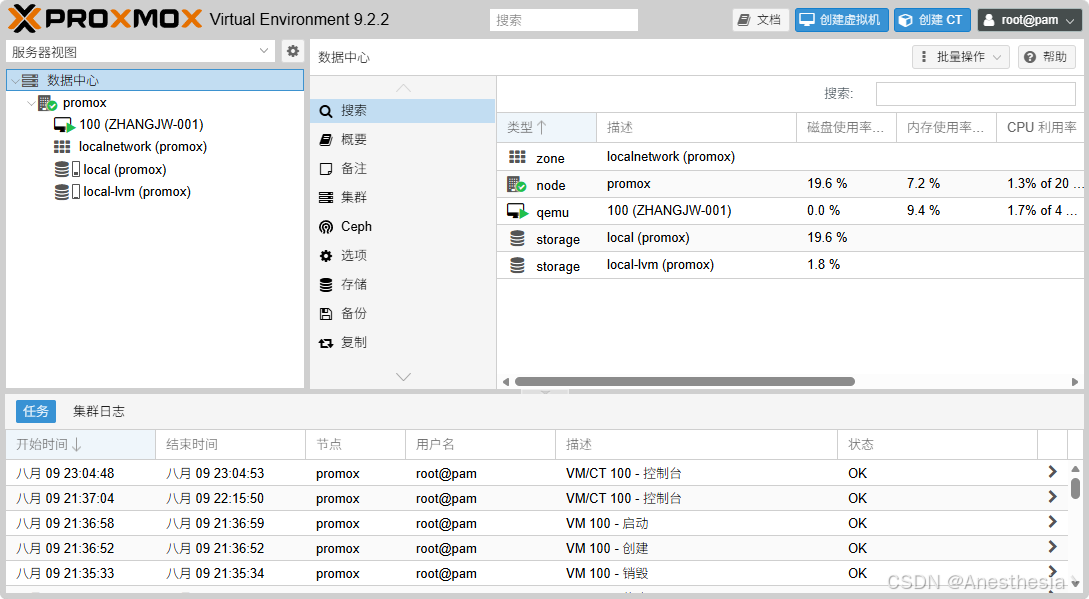Sort by disk usage column header

(x=847, y=127)
